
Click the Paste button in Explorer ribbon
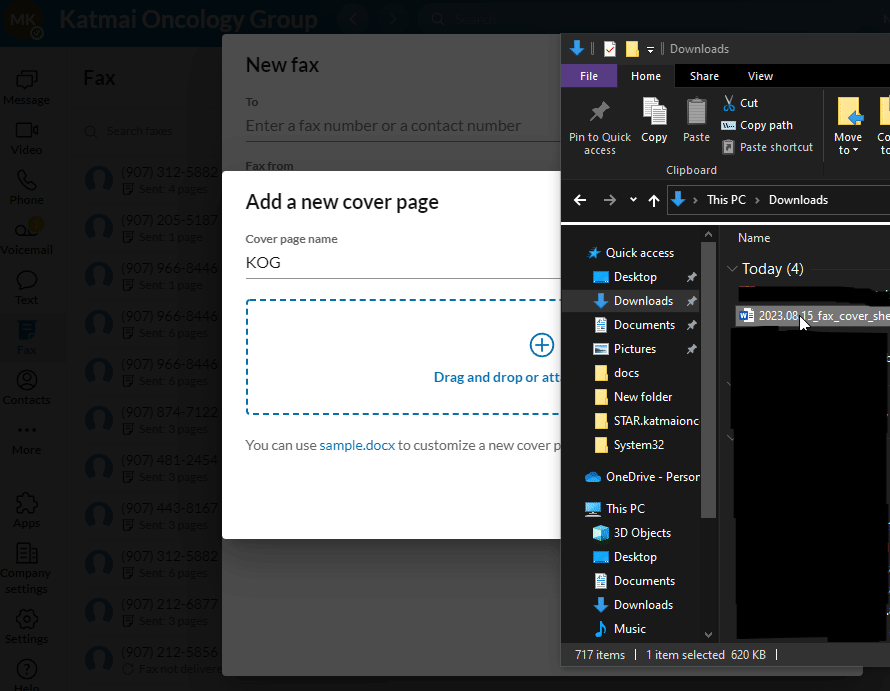[x=696, y=120]
